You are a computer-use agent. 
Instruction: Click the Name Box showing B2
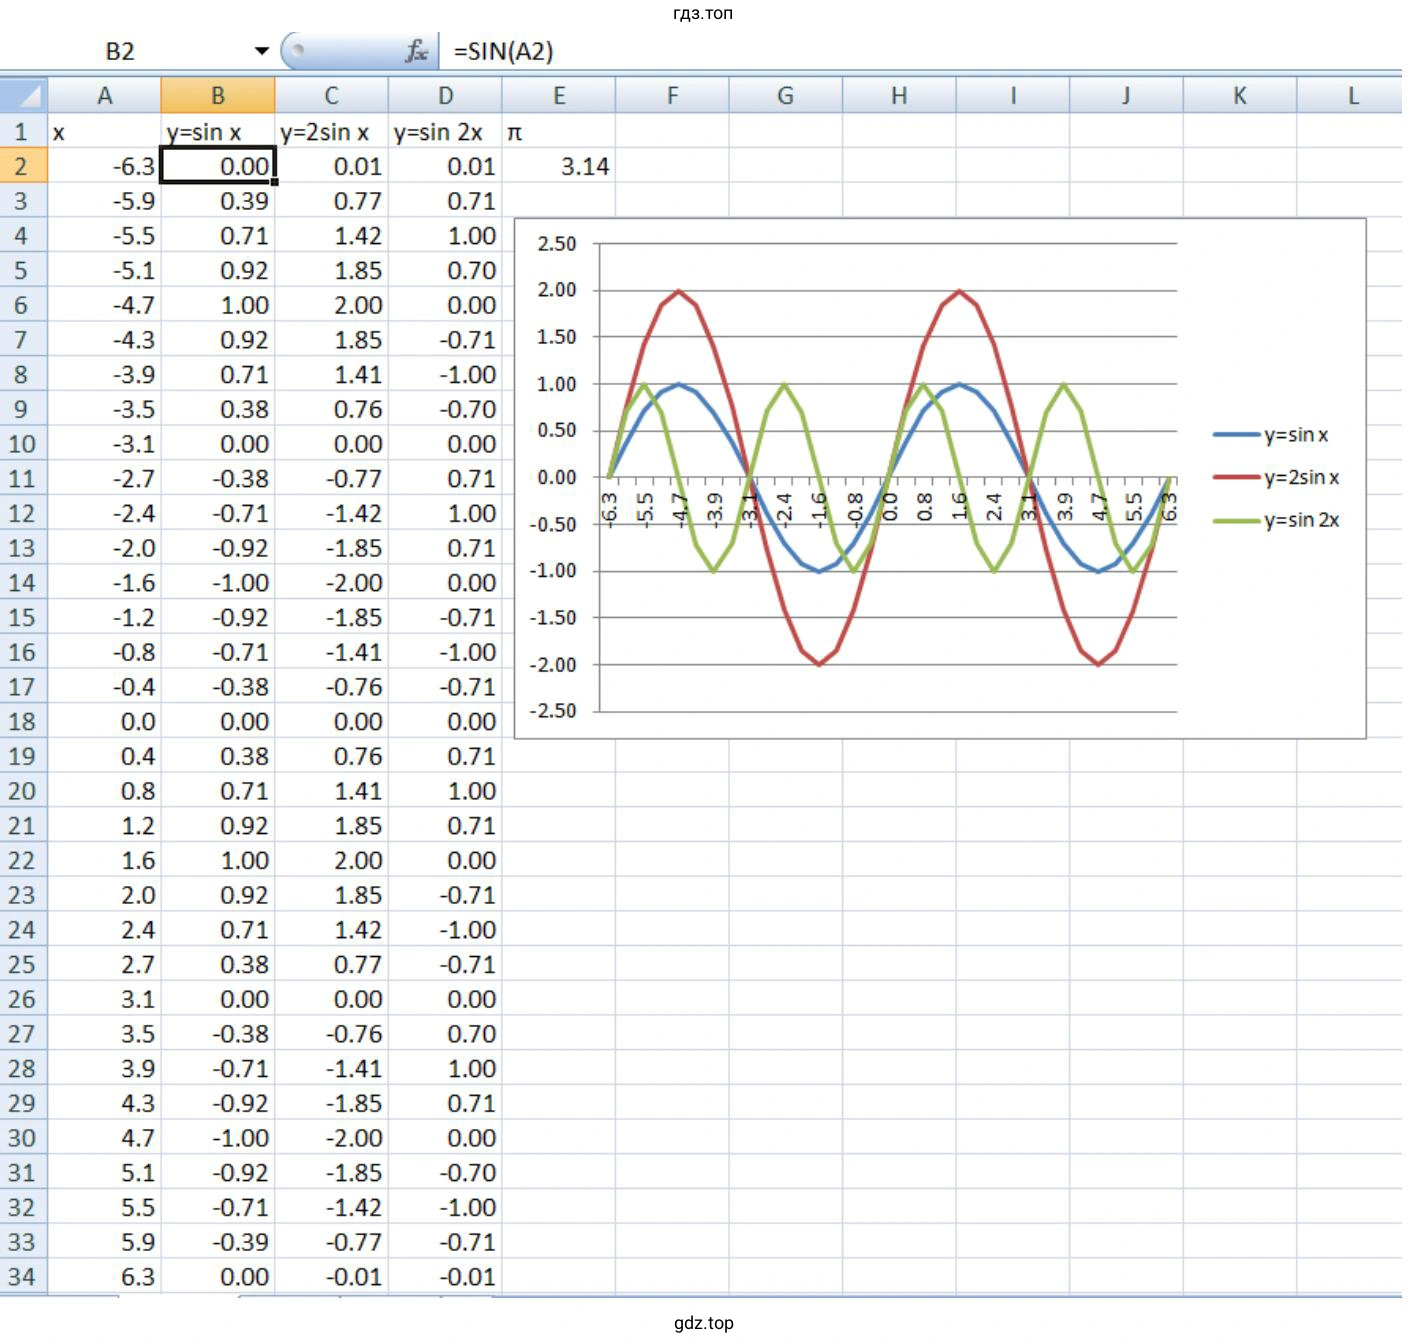(x=120, y=51)
